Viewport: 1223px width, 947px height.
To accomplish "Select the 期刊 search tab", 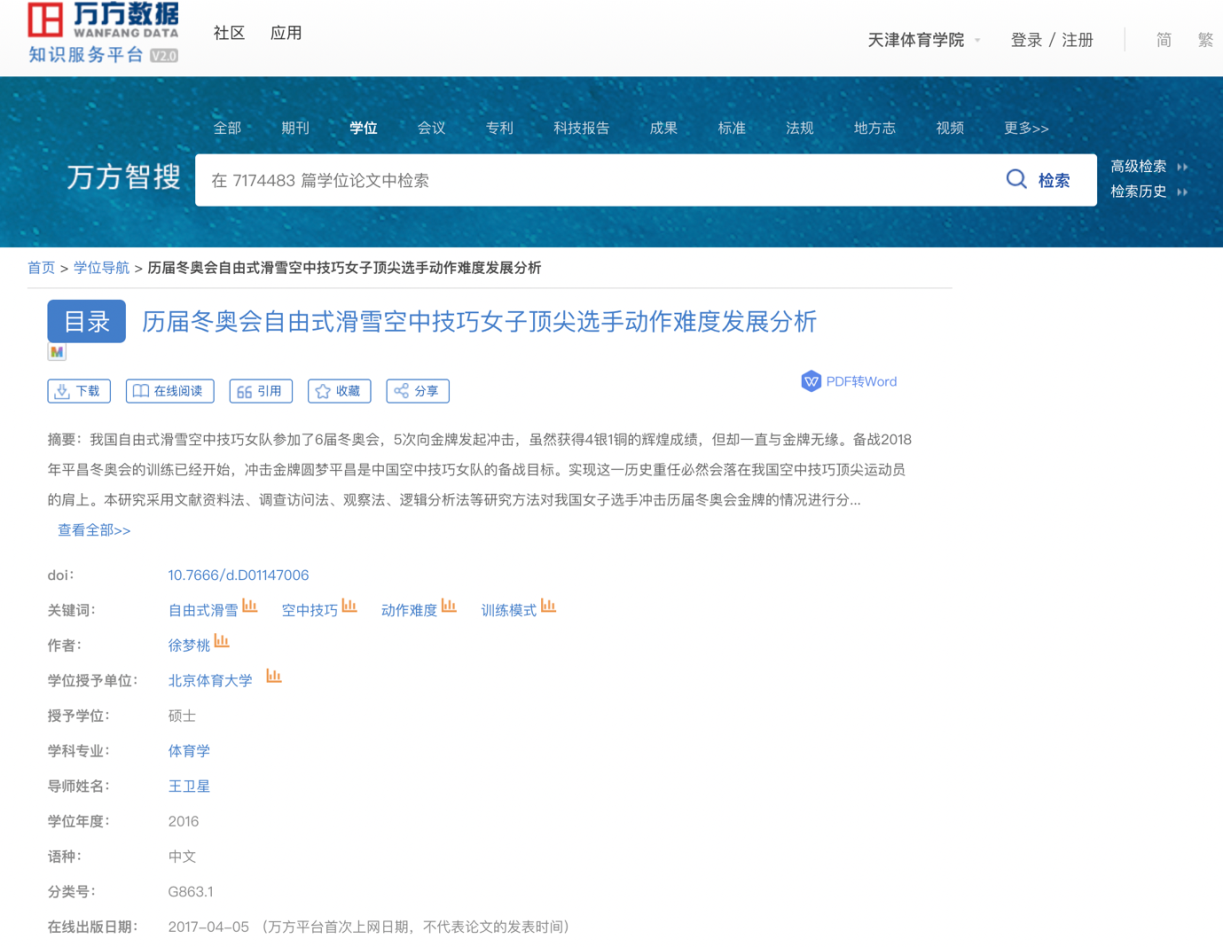I will tap(295, 128).
